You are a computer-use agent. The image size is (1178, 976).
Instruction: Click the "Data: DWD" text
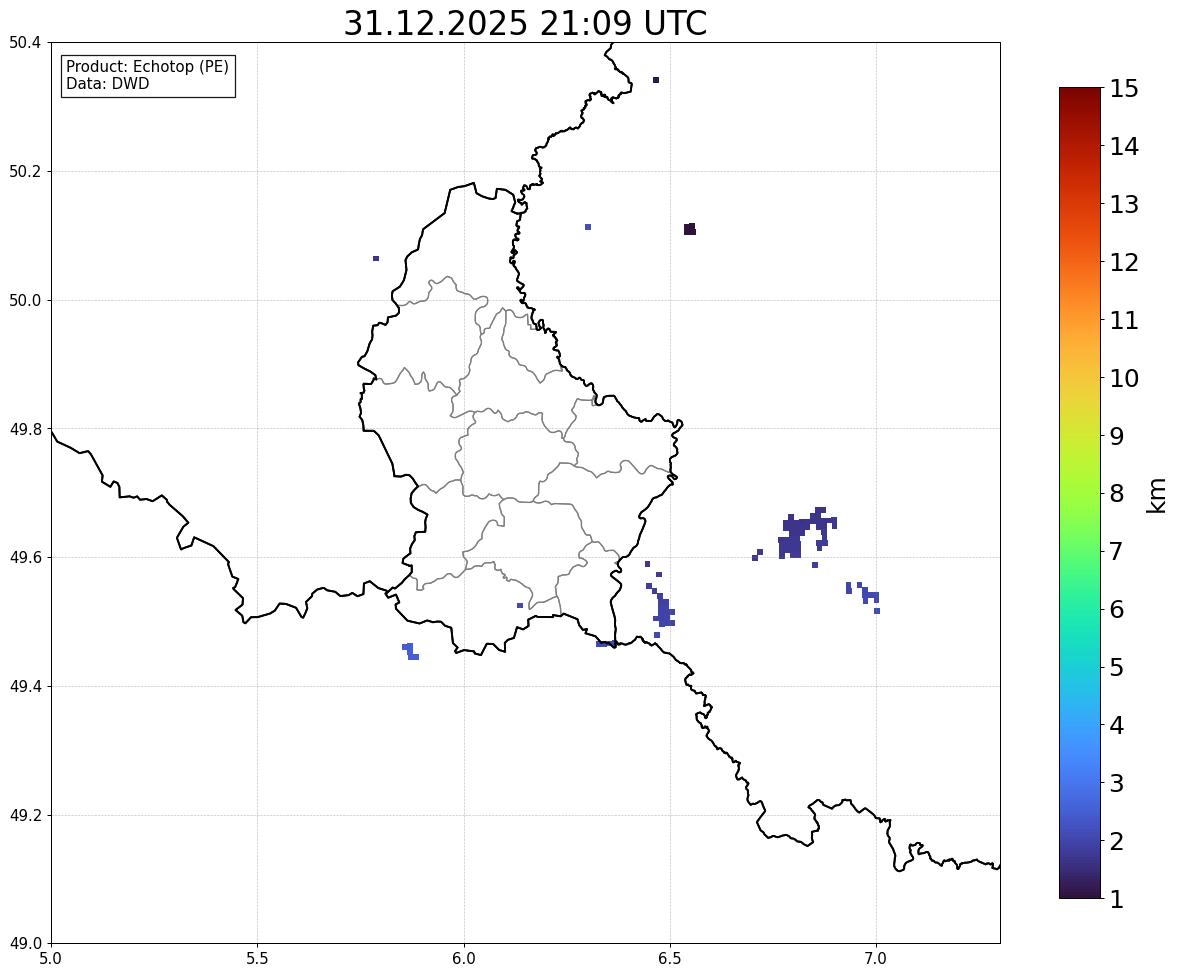click(107, 84)
